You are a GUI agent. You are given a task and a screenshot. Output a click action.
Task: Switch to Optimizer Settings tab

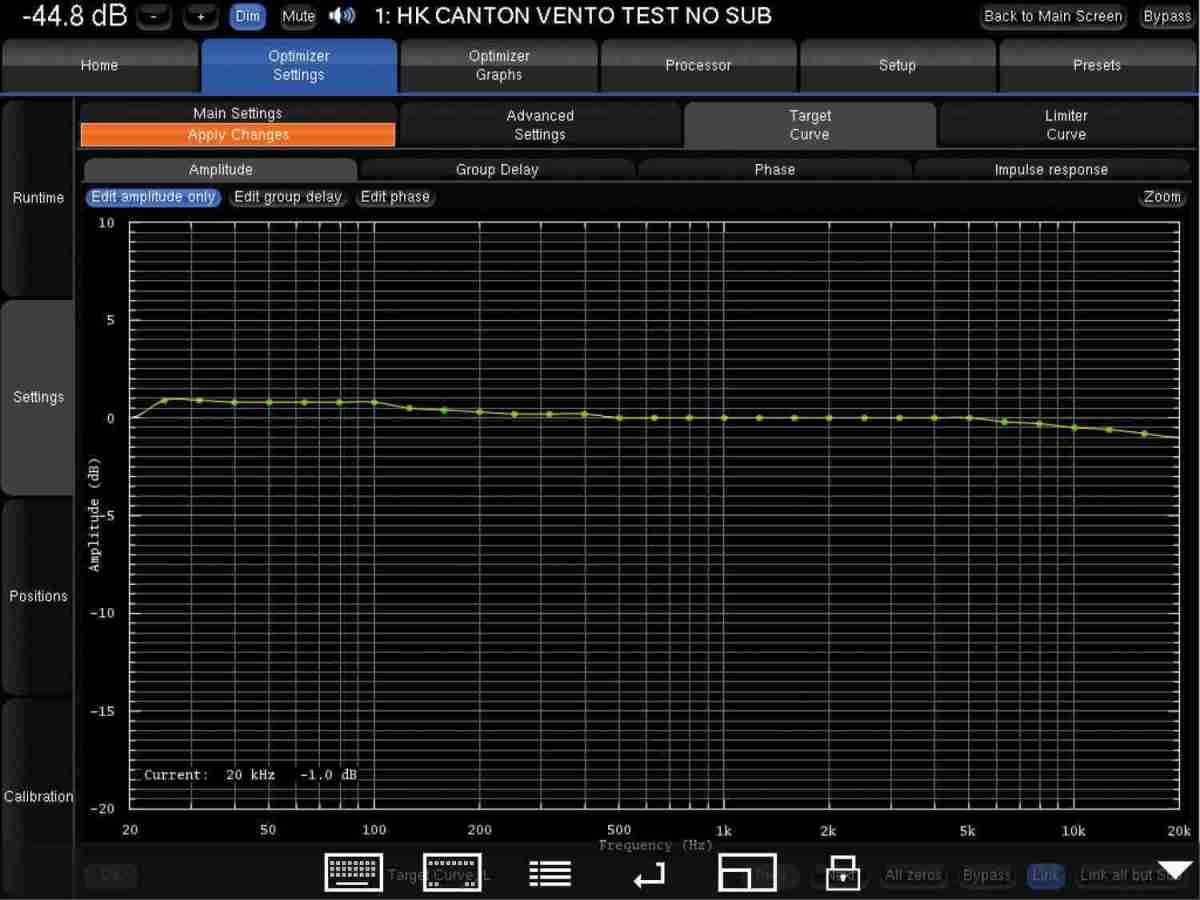(x=299, y=66)
